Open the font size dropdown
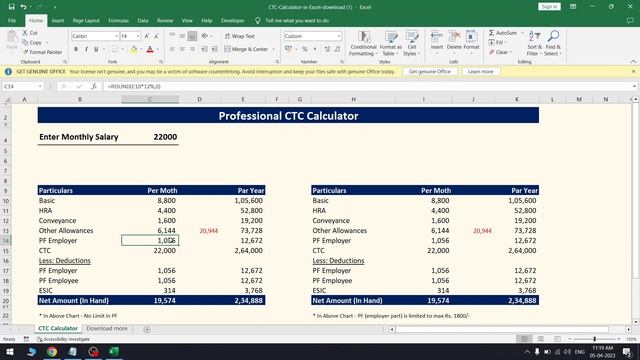 tap(138, 36)
